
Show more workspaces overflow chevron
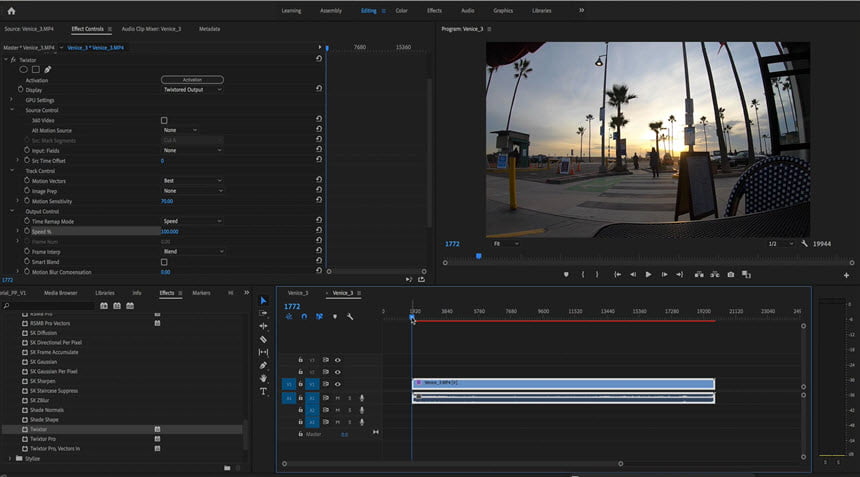[x=581, y=10]
